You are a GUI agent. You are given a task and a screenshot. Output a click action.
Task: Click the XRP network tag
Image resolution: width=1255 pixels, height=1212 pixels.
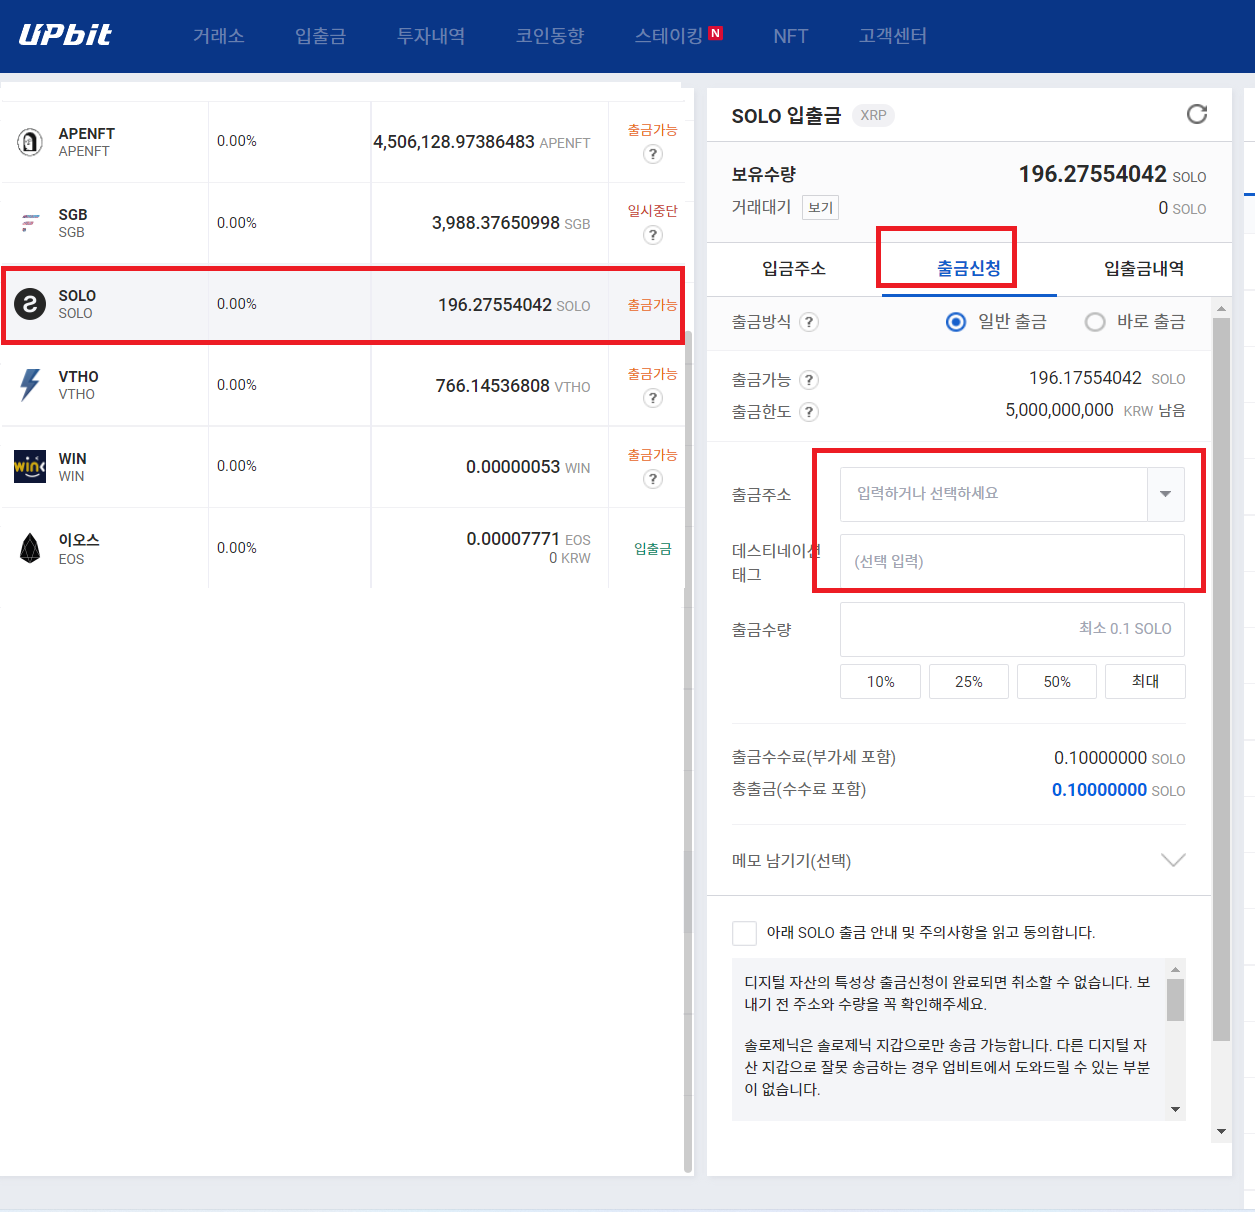pyautogui.click(x=873, y=115)
